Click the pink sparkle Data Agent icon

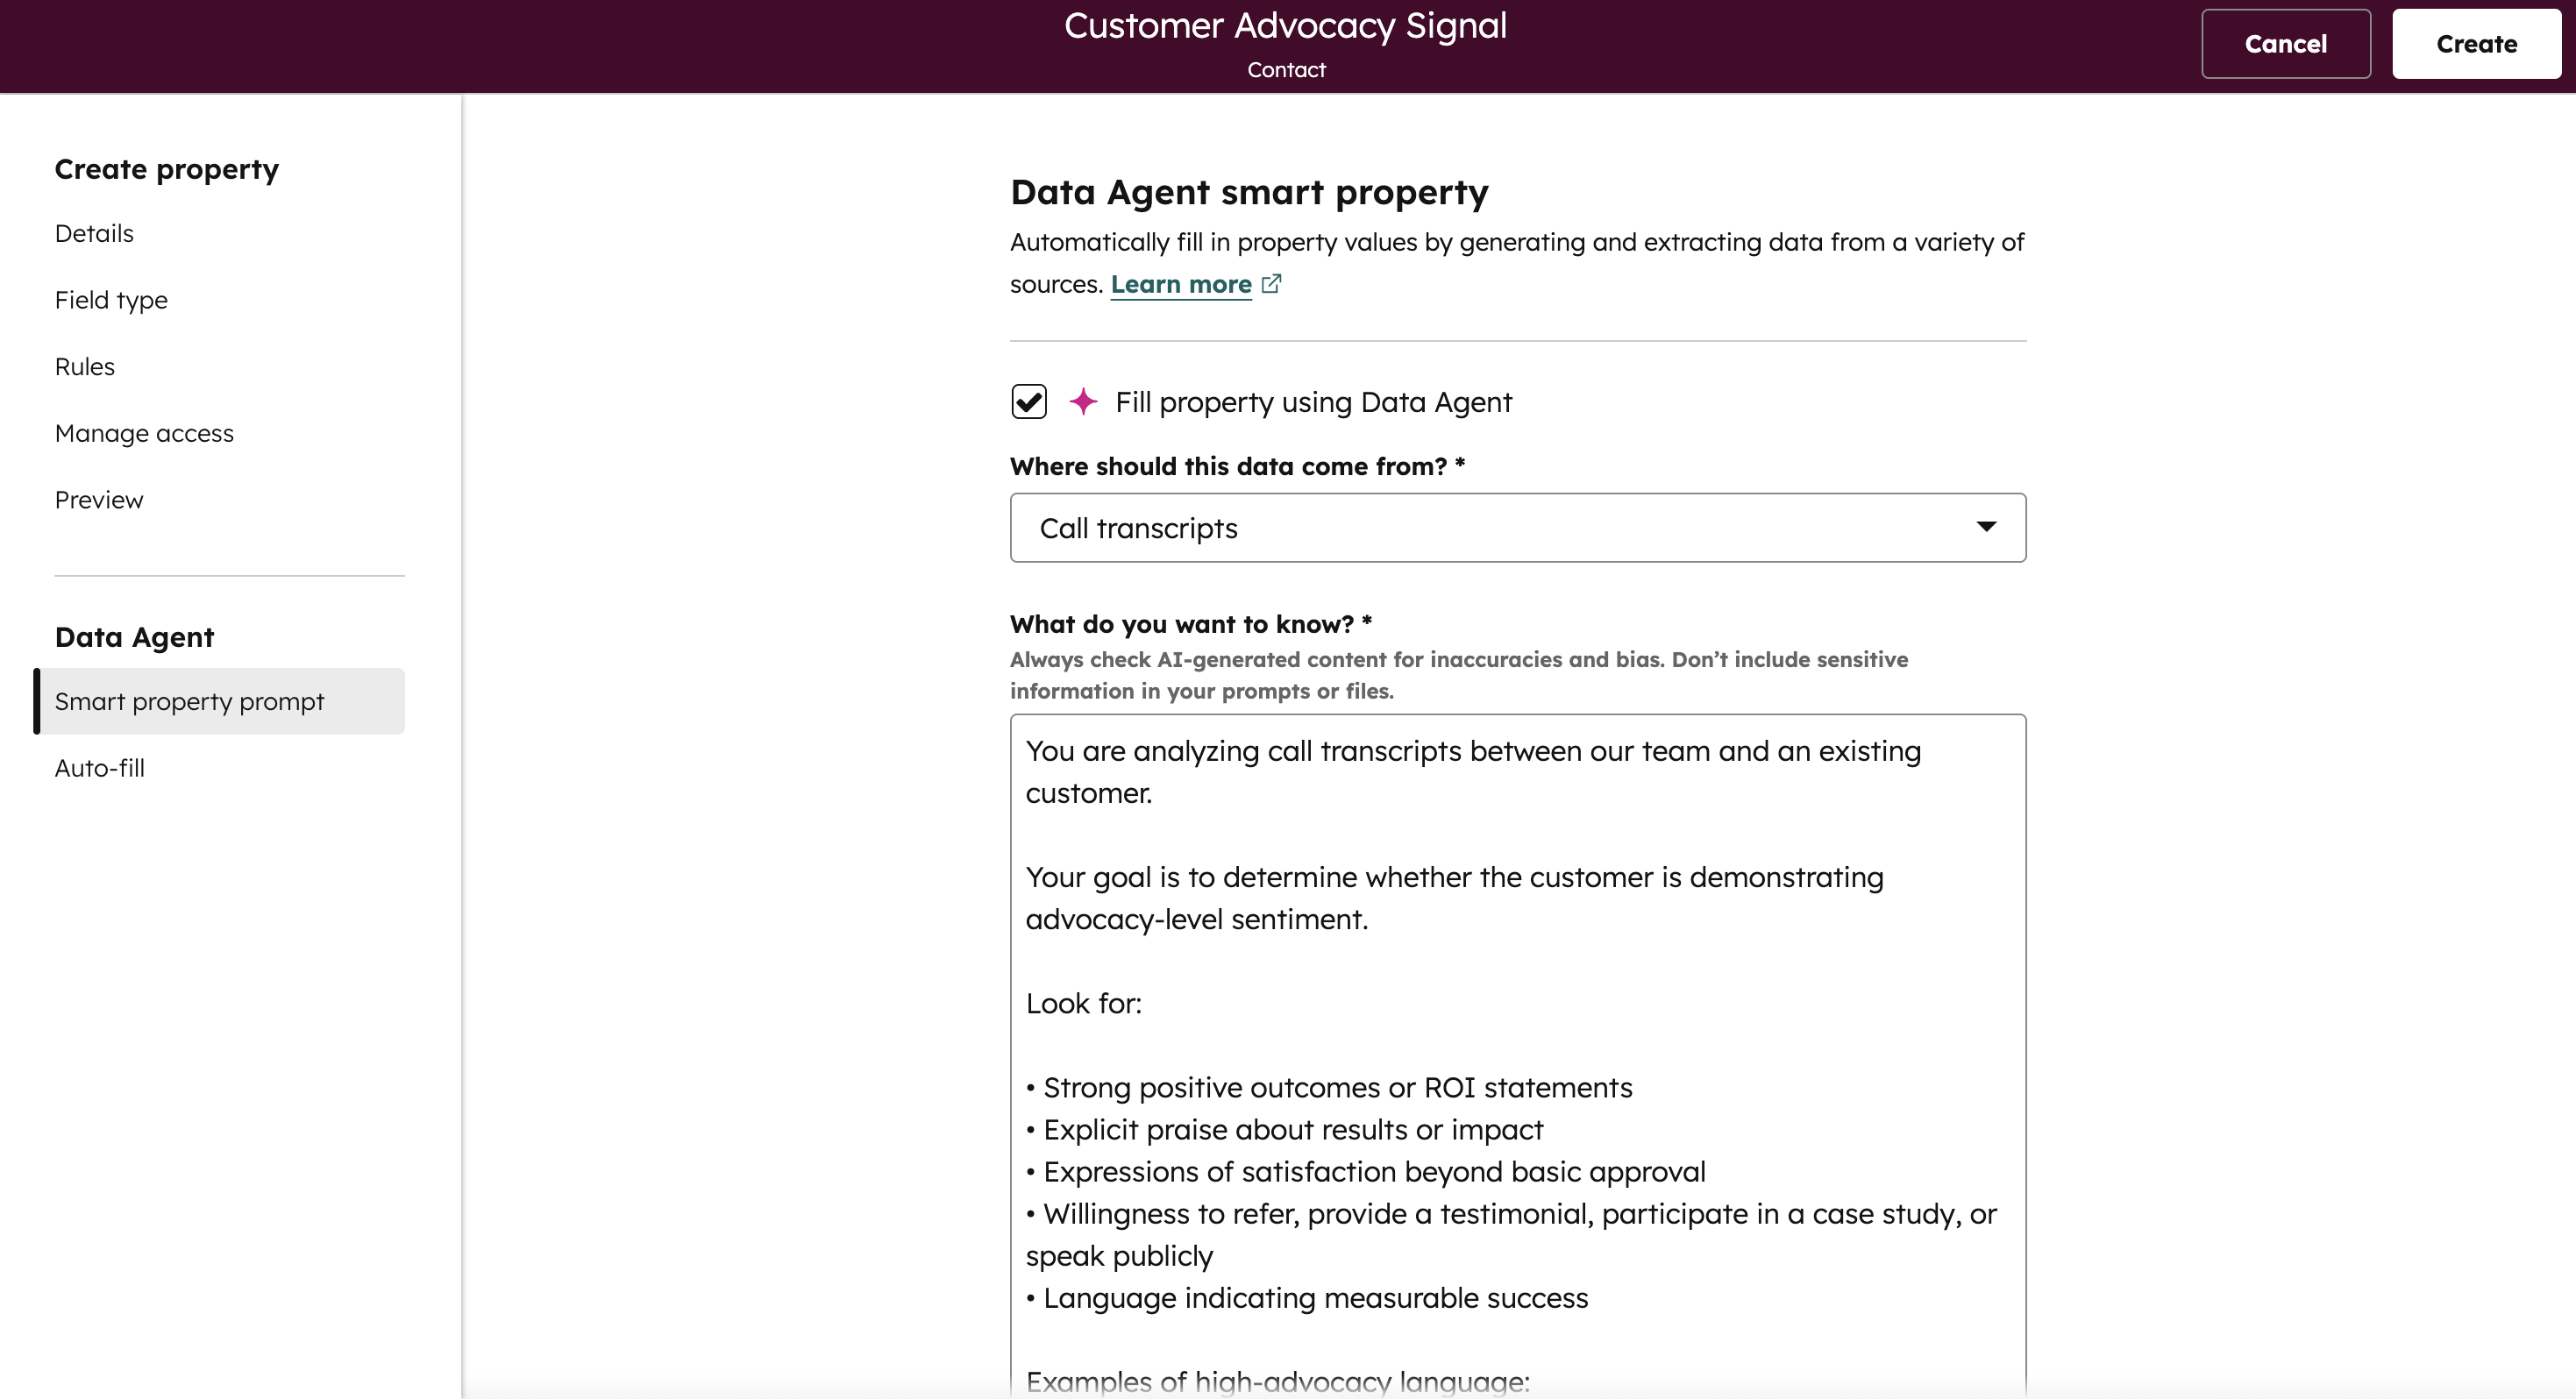1085,402
